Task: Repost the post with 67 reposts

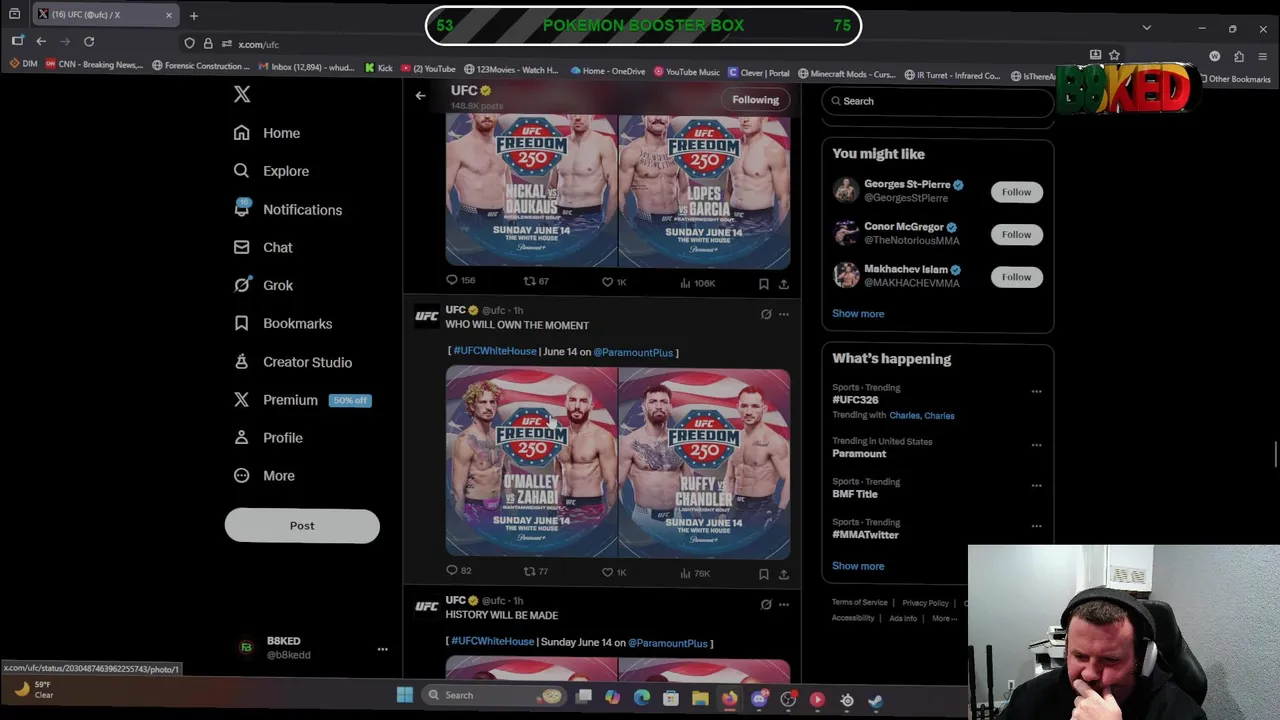Action: [x=536, y=282]
